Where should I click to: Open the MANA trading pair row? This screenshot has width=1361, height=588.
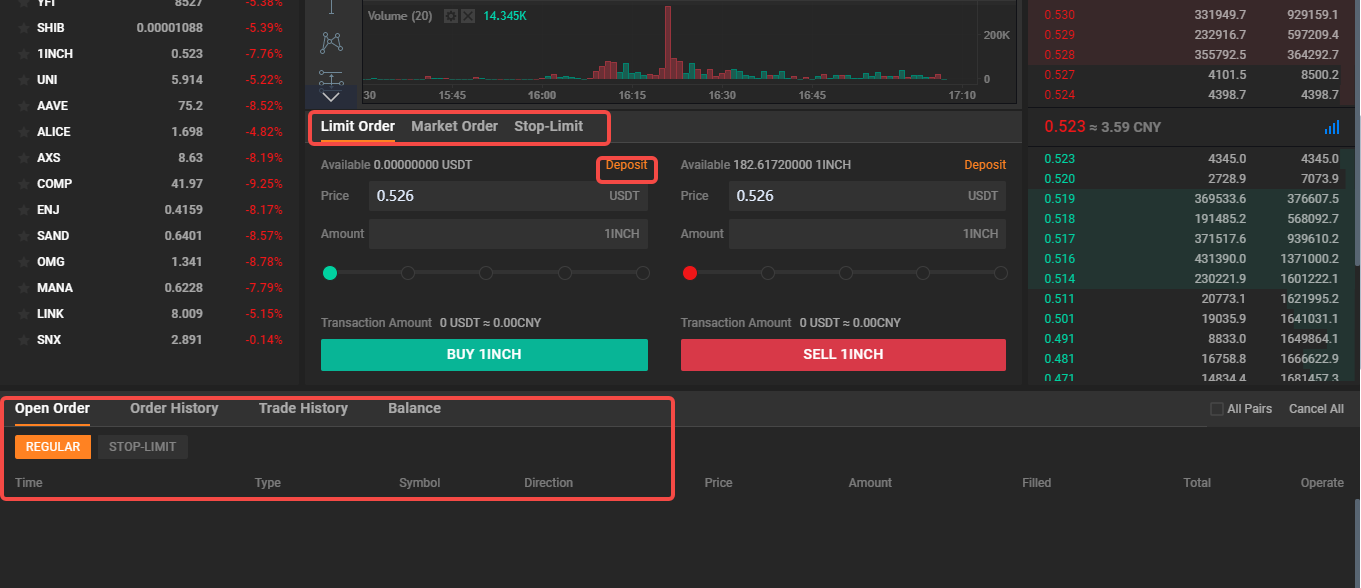(150, 288)
